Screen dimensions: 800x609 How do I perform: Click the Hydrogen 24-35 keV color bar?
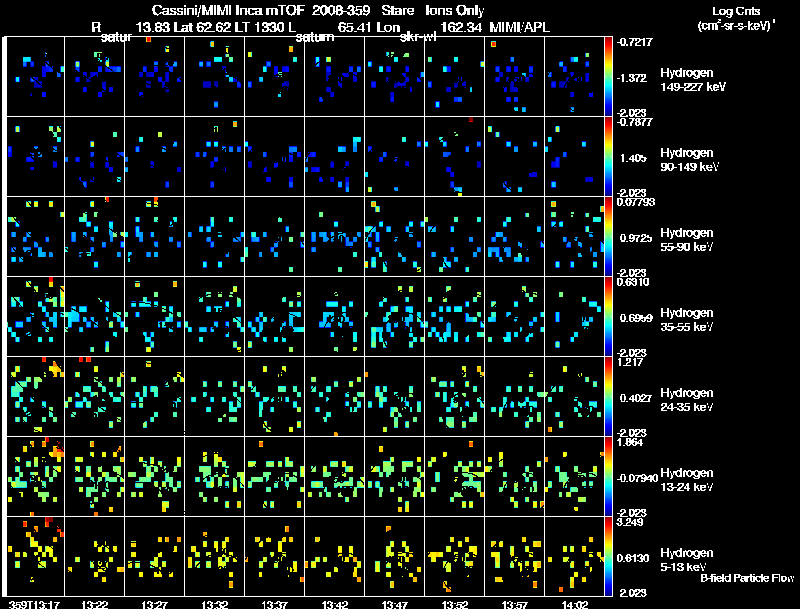(x=608, y=397)
